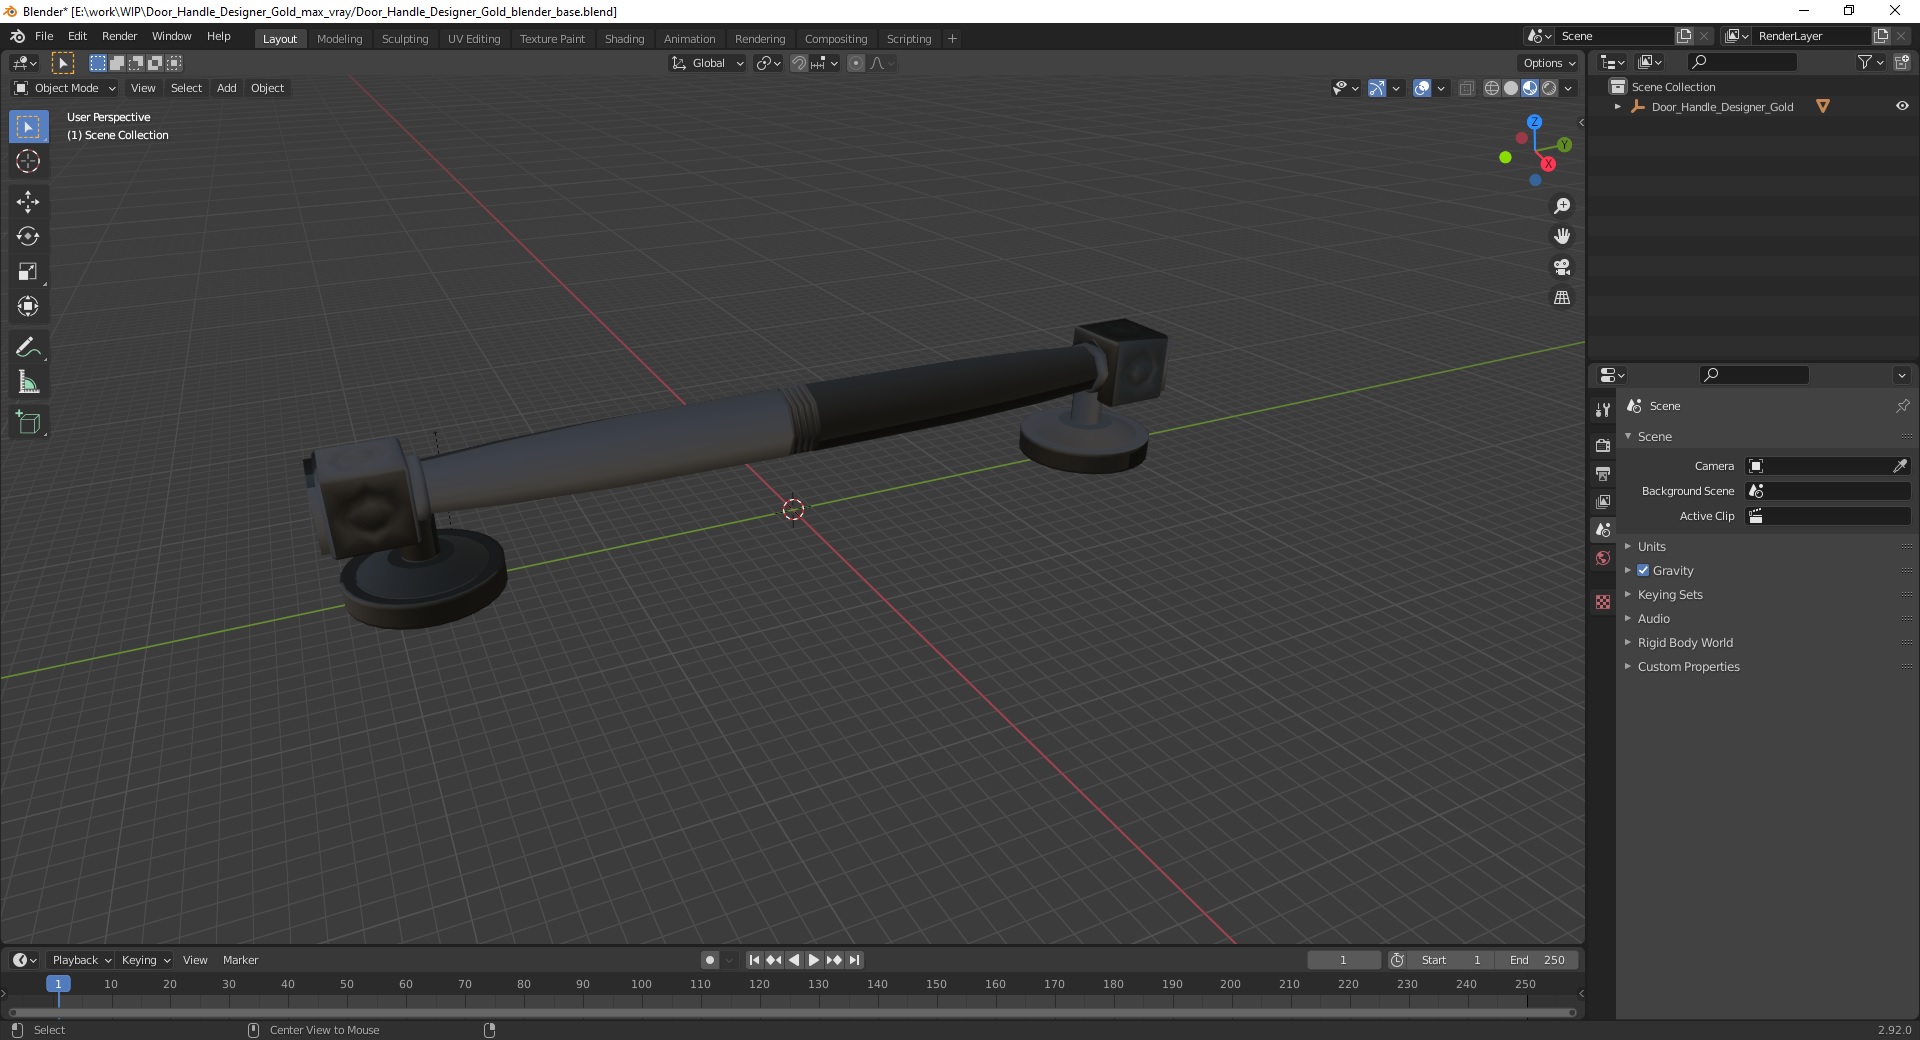The image size is (1920, 1040).
Task: Switch to rendered shading mode
Action: click(1549, 88)
